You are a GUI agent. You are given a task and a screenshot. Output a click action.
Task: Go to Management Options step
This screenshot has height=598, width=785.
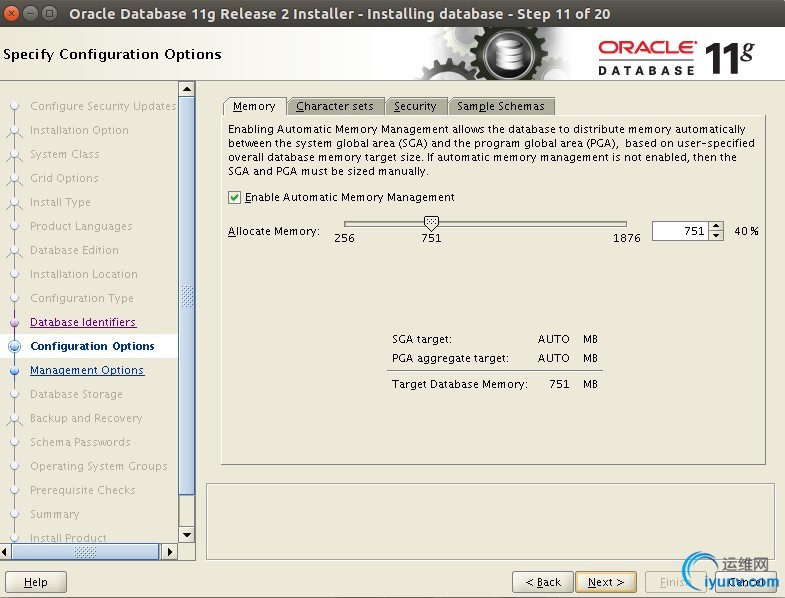click(x=87, y=370)
